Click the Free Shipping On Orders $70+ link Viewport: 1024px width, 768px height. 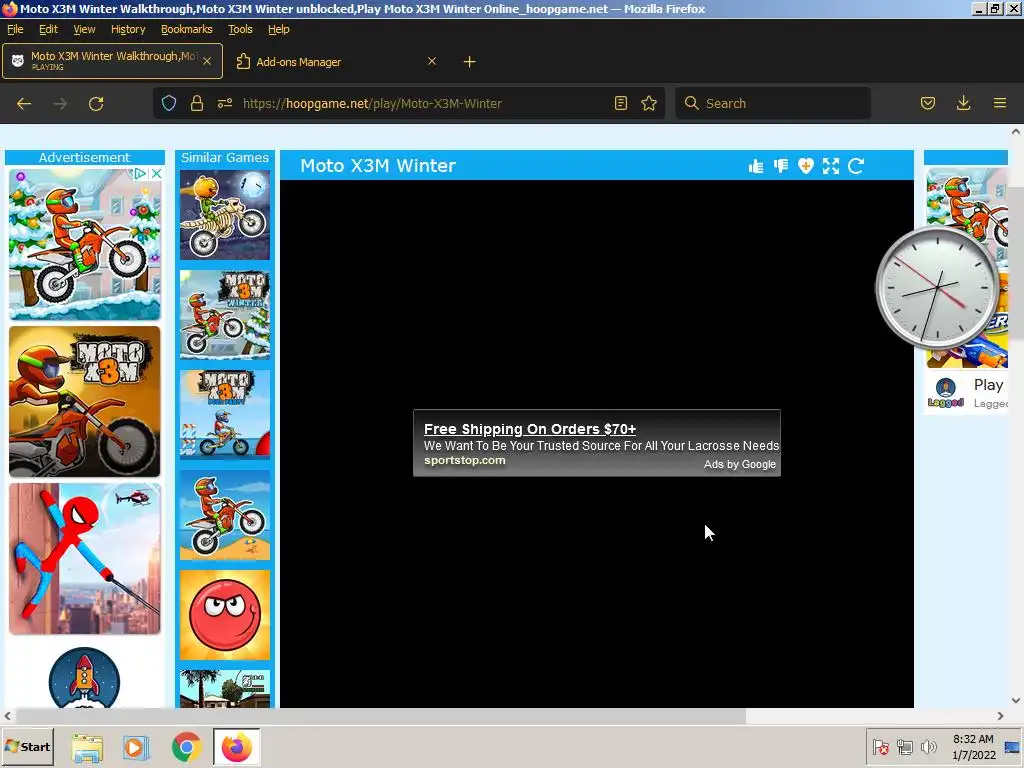(530, 429)
